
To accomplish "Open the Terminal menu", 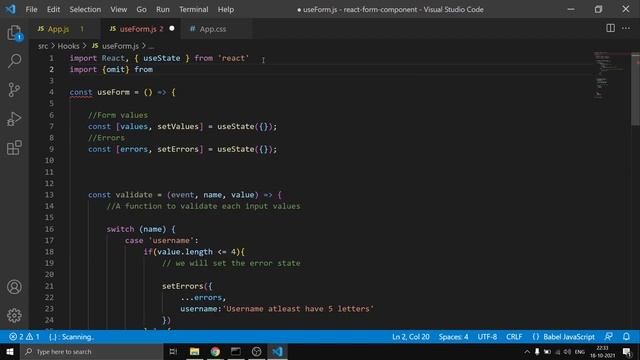I will (193, 9).
